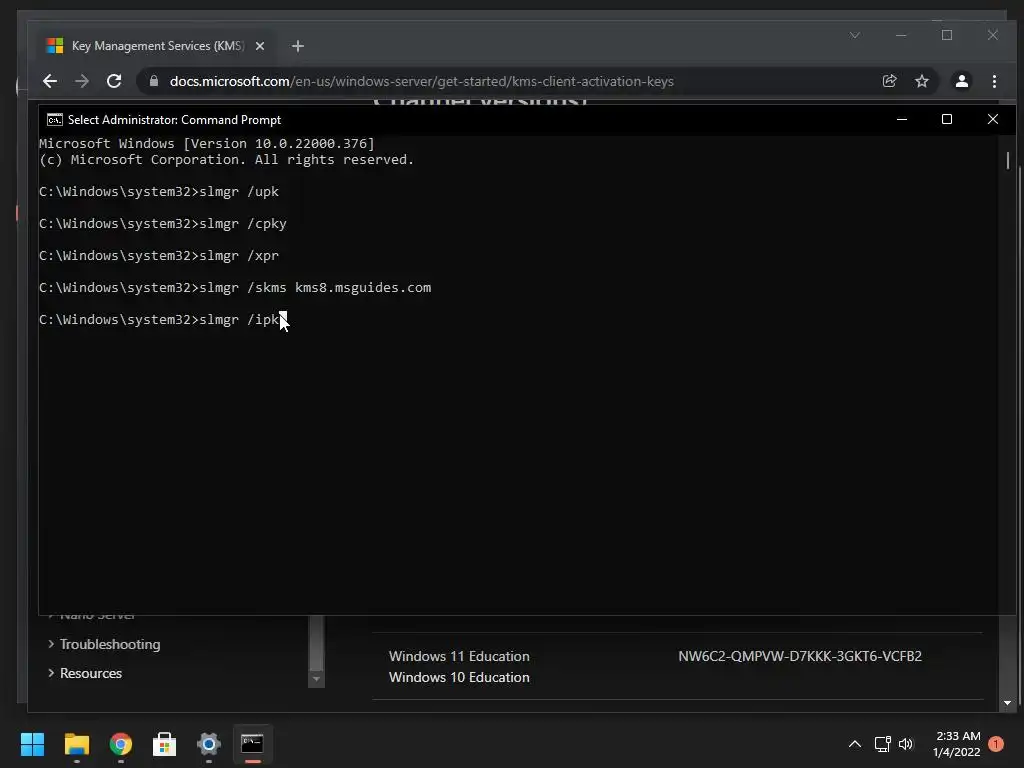The height and width of the screenshot is (768, 1024).
Task: Open Microsoft Store from the taskbar
Action: [165, 744]
